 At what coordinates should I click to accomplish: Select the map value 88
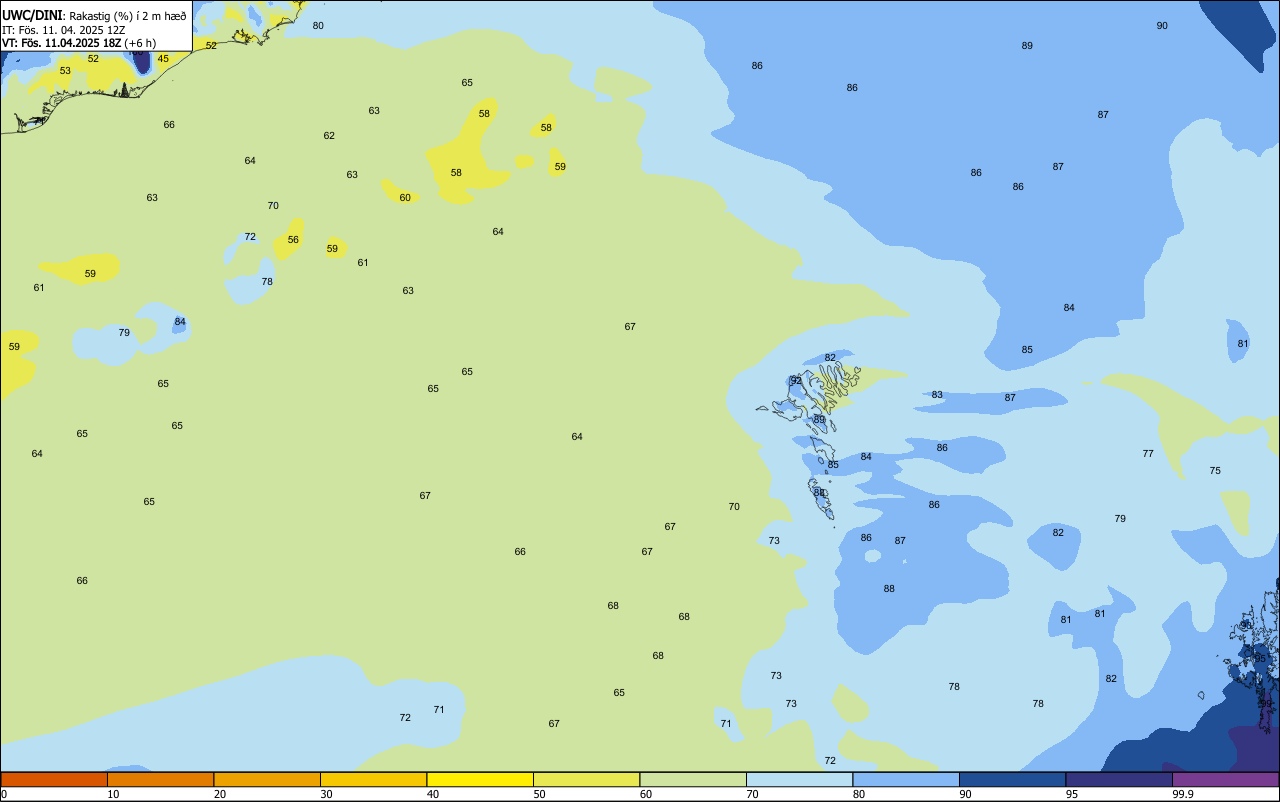pyautogui.click(x=889, y=589)
